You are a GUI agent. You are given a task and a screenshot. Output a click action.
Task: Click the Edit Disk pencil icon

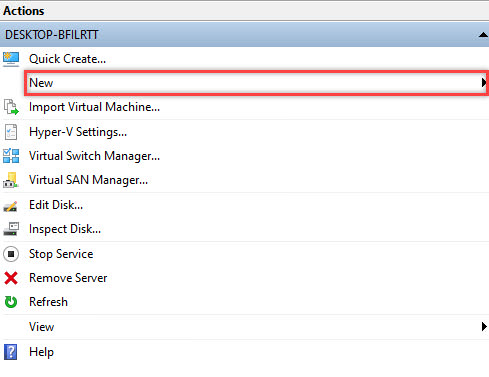[x=10, y=206]
